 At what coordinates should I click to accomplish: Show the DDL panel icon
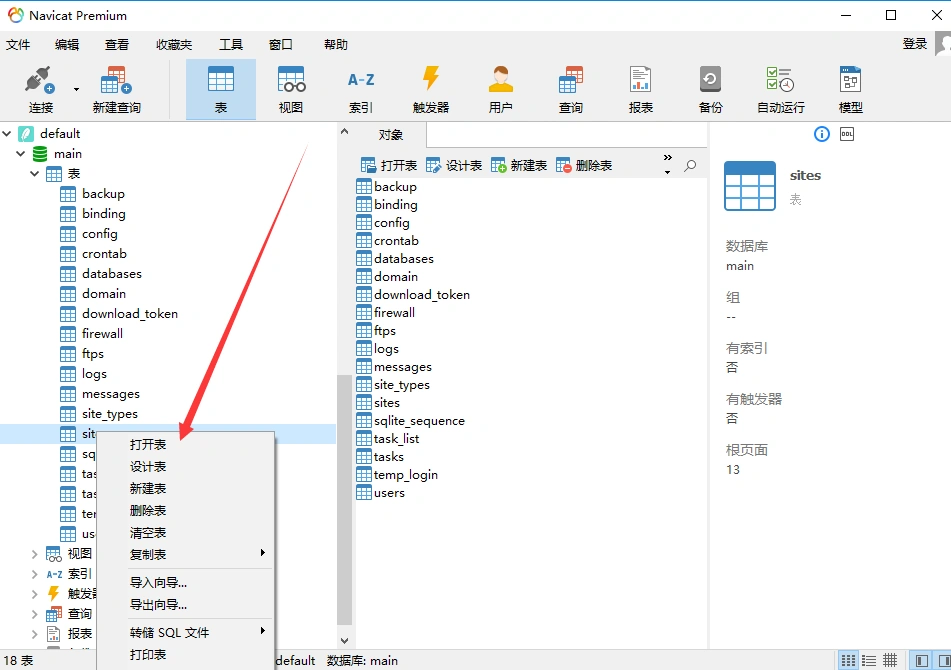[x=847, y=134]
